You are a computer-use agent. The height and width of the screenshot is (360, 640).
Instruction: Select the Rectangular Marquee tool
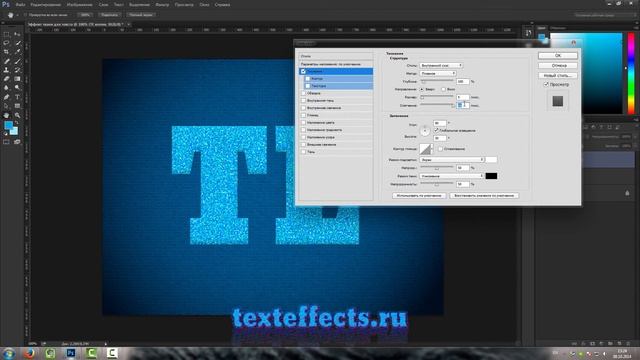(x=6, y=34)
